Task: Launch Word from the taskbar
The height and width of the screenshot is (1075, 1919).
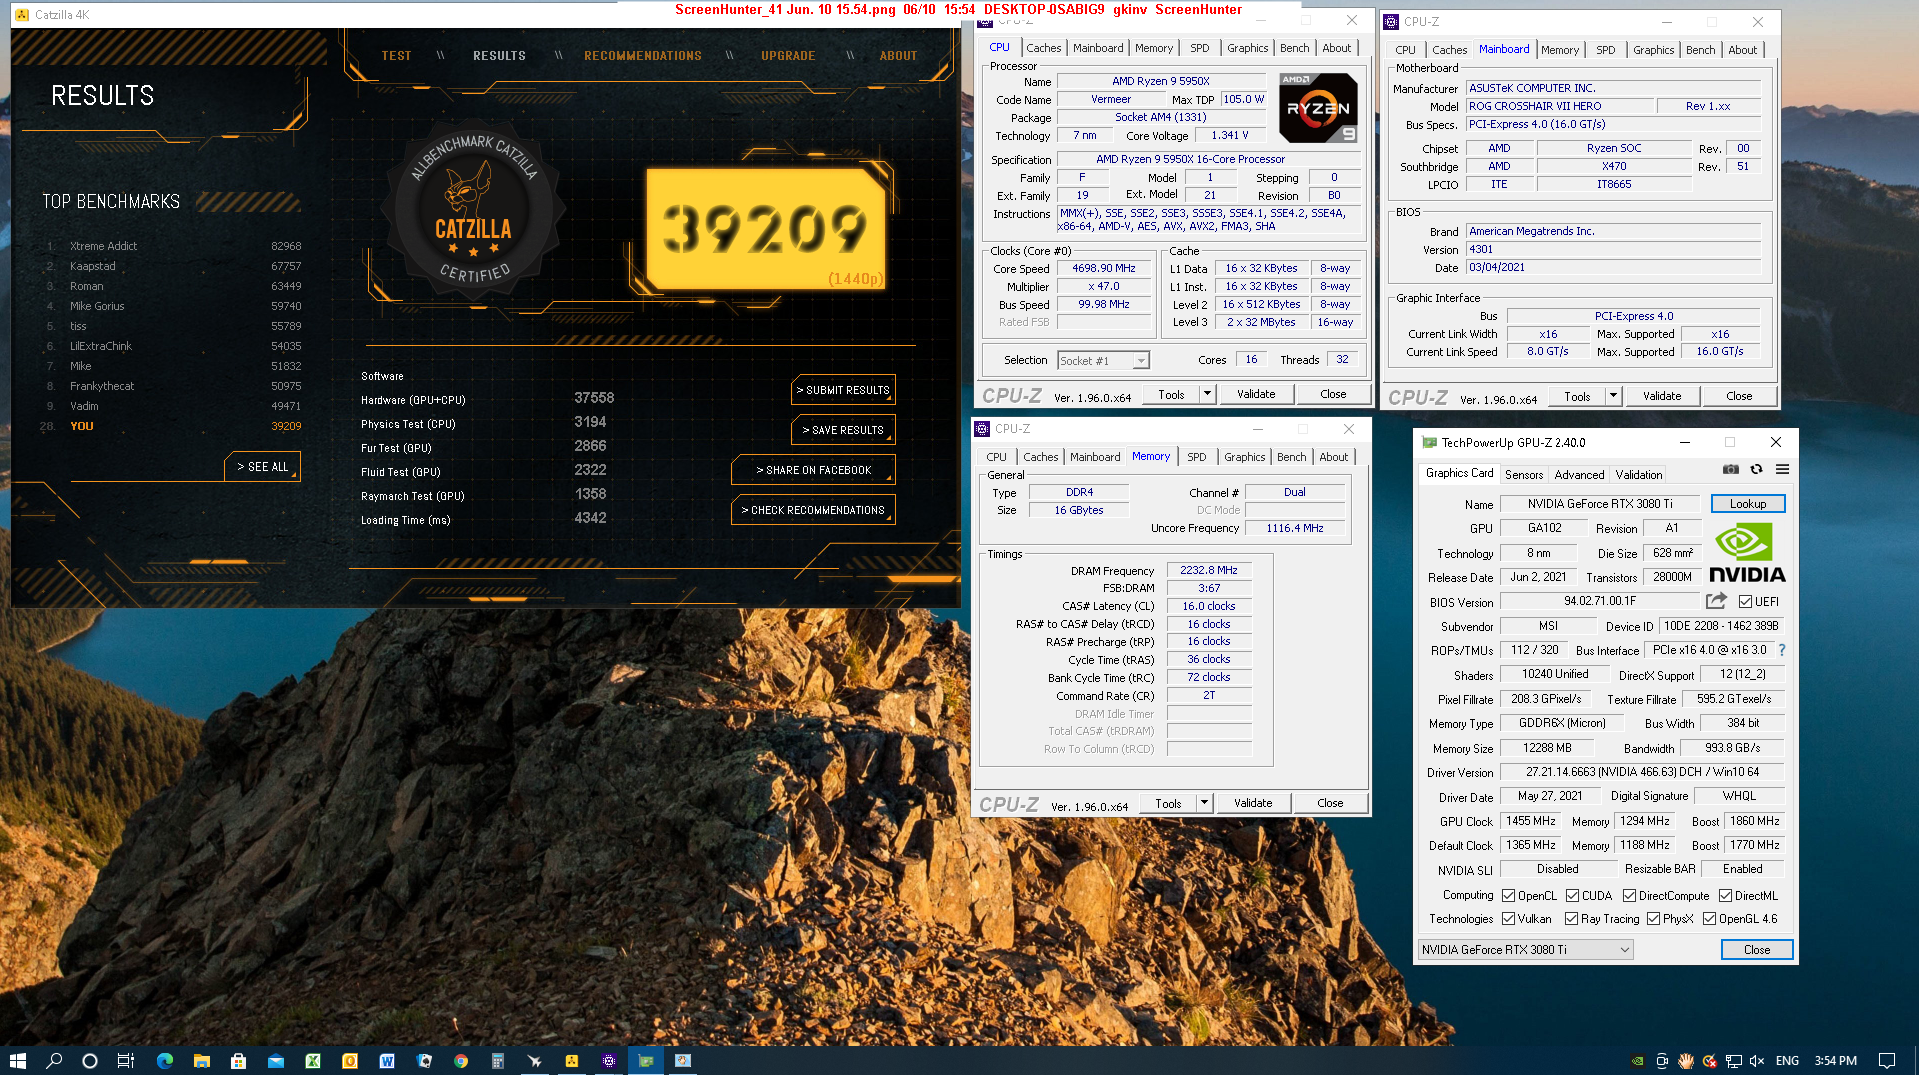Action: click(387, 1061)
